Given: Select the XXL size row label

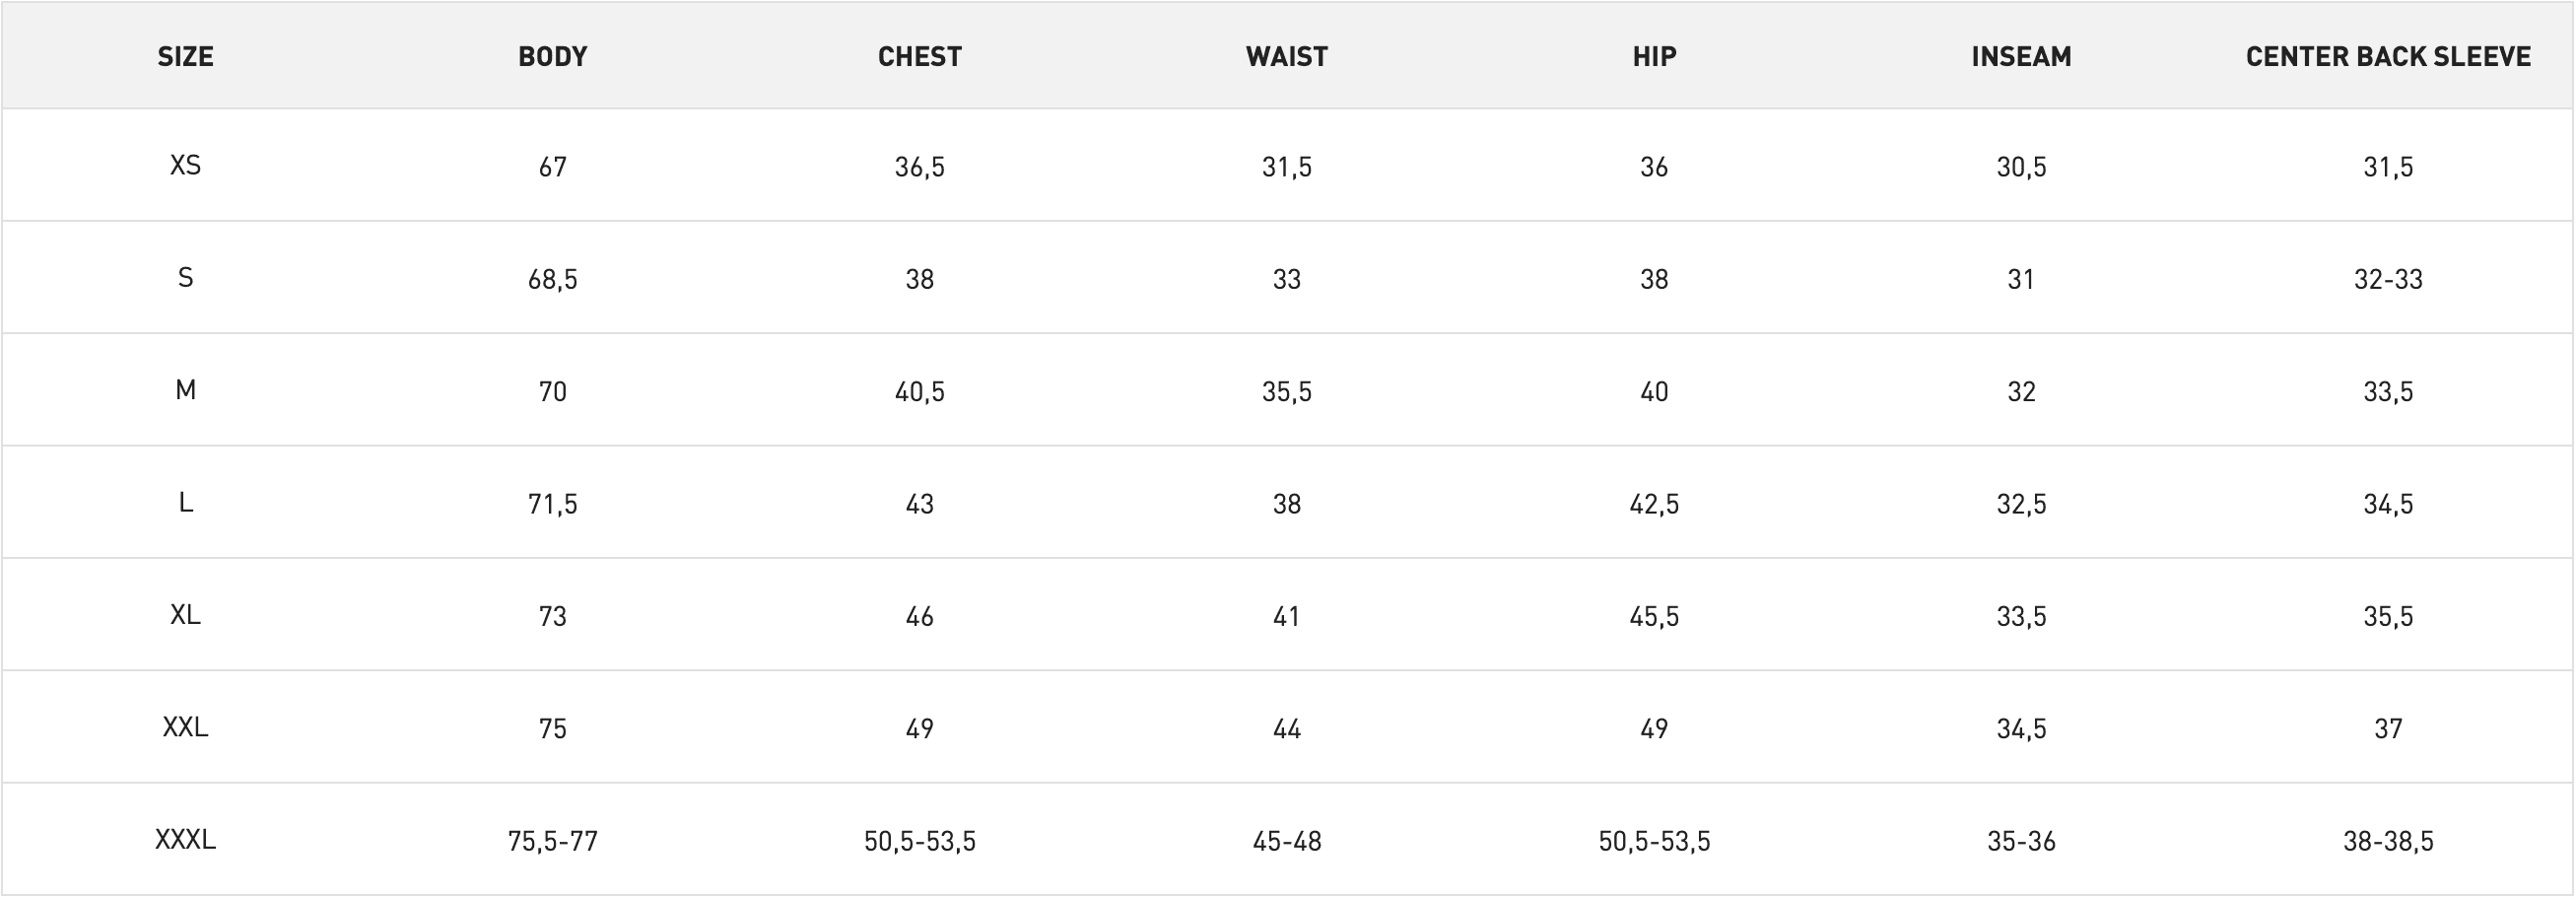Looking at the screenshot, I should [185, 727].
